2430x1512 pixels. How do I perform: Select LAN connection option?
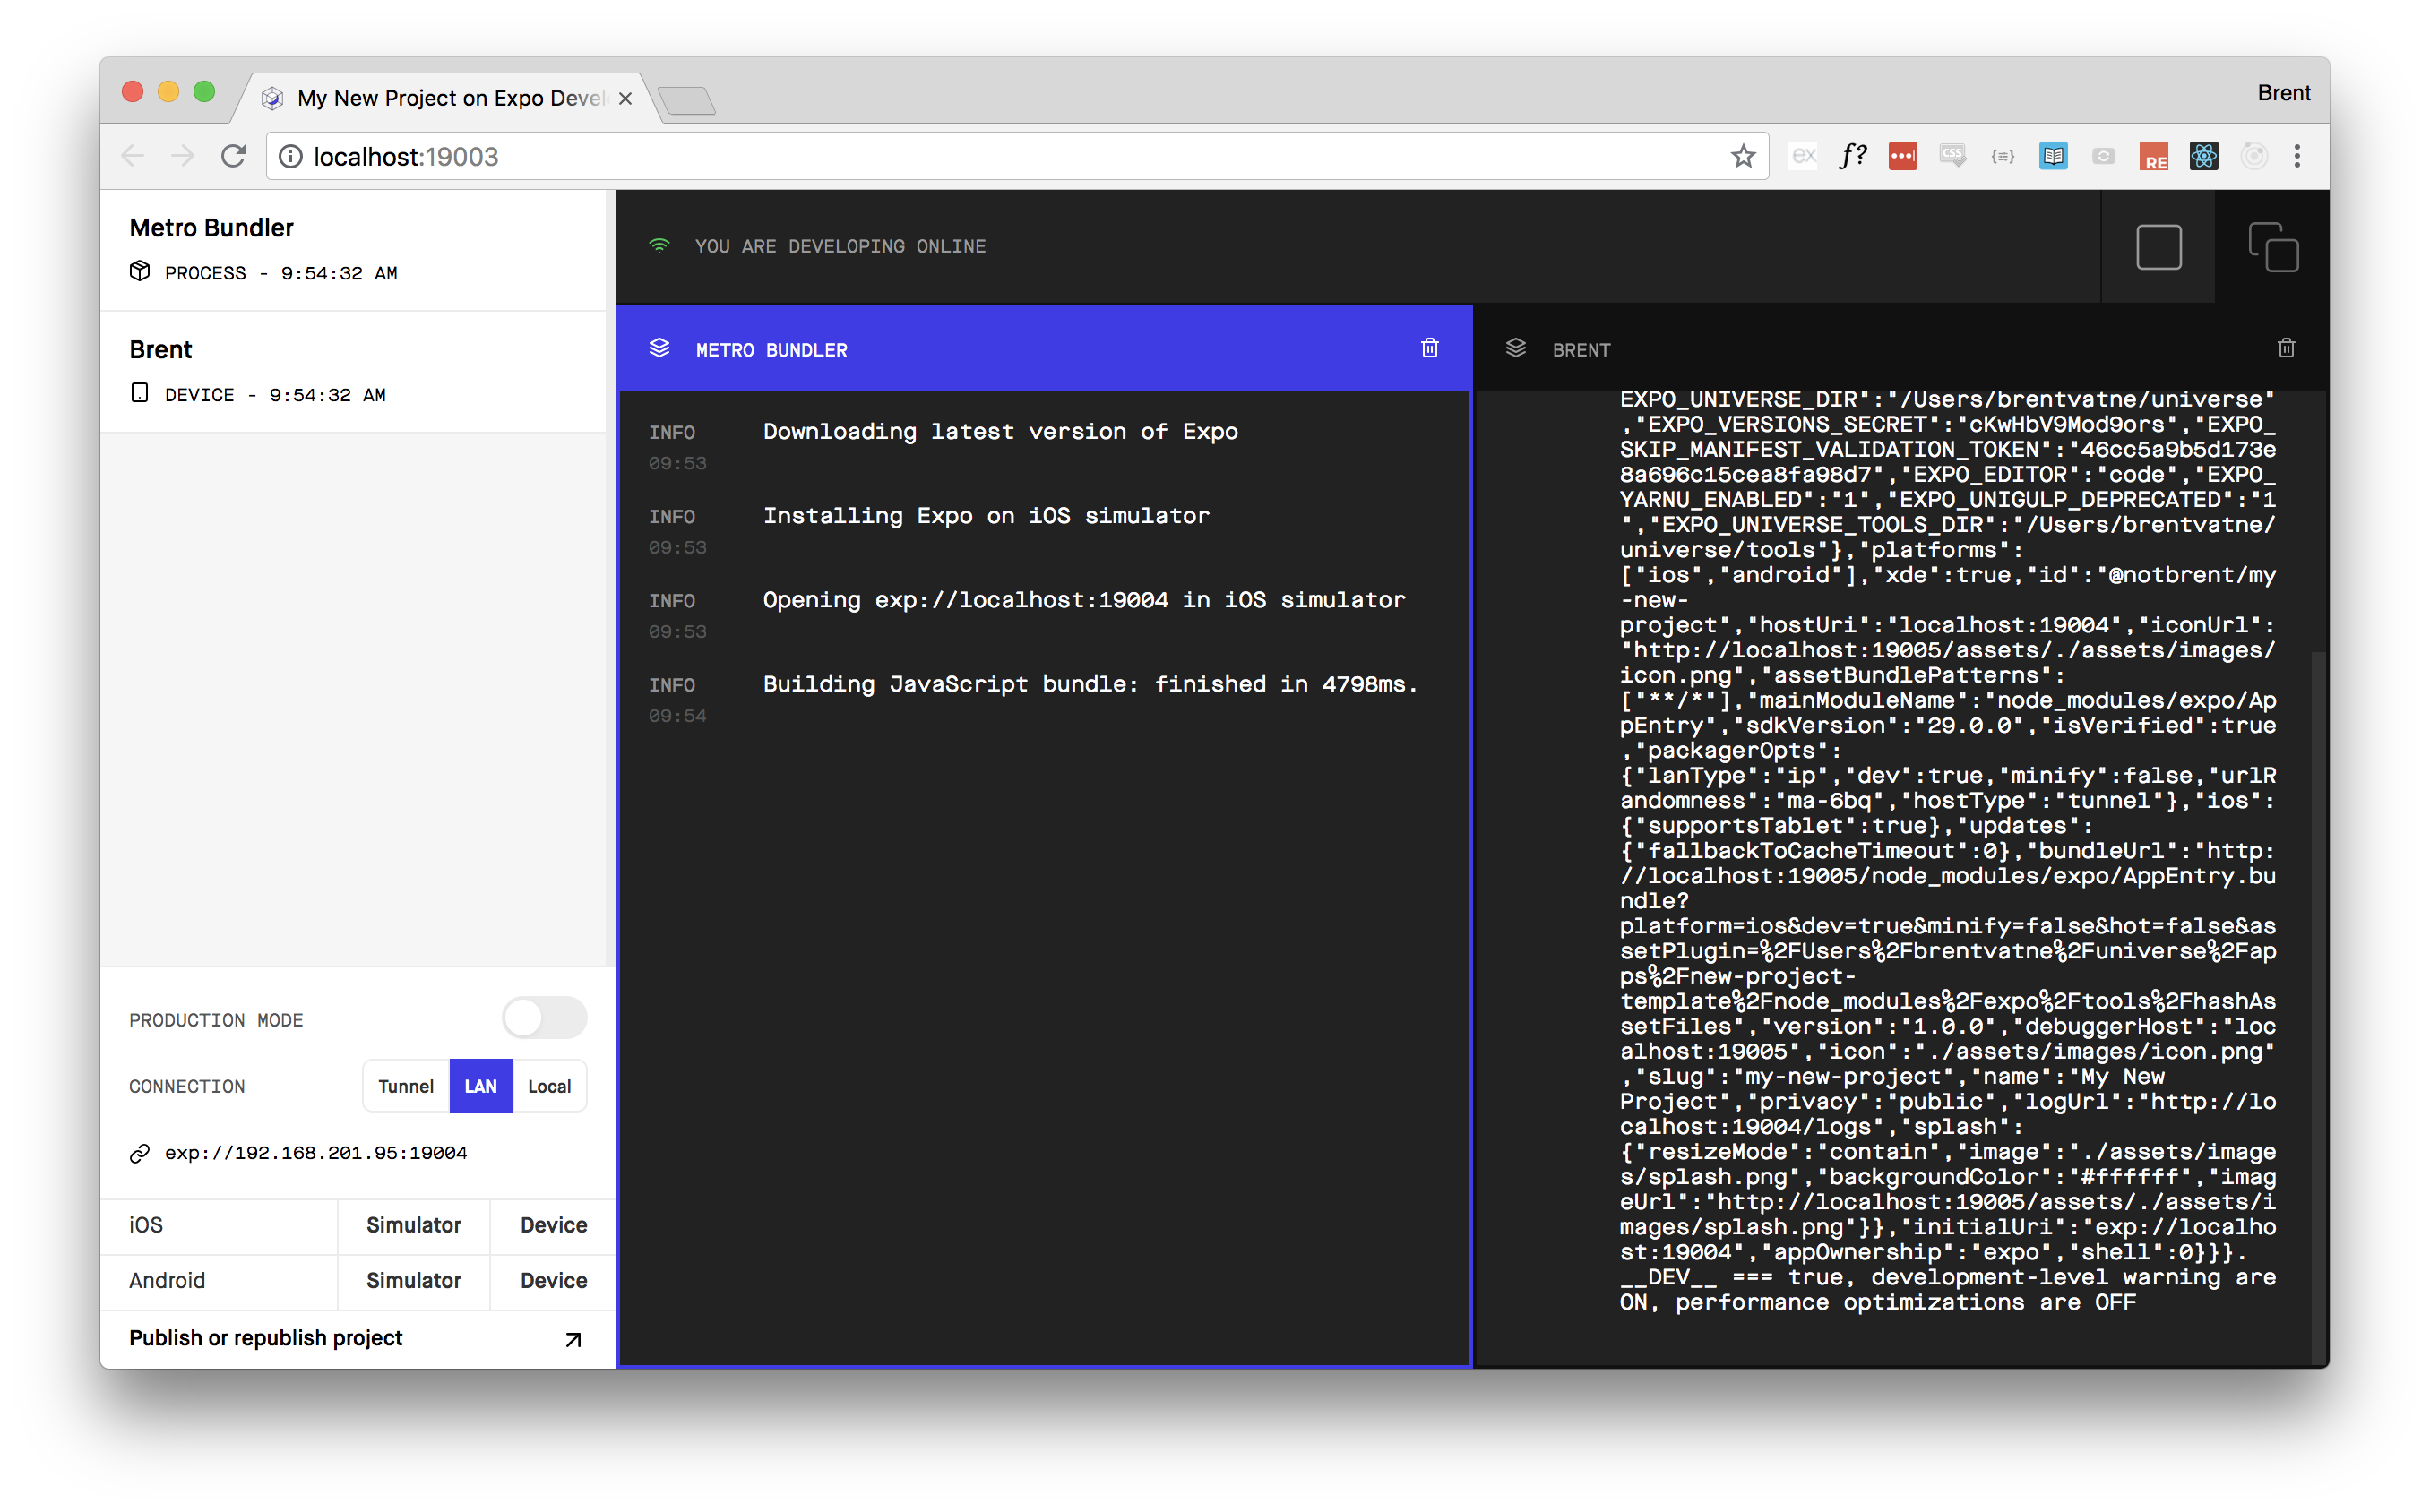(x=479, y=1086)
